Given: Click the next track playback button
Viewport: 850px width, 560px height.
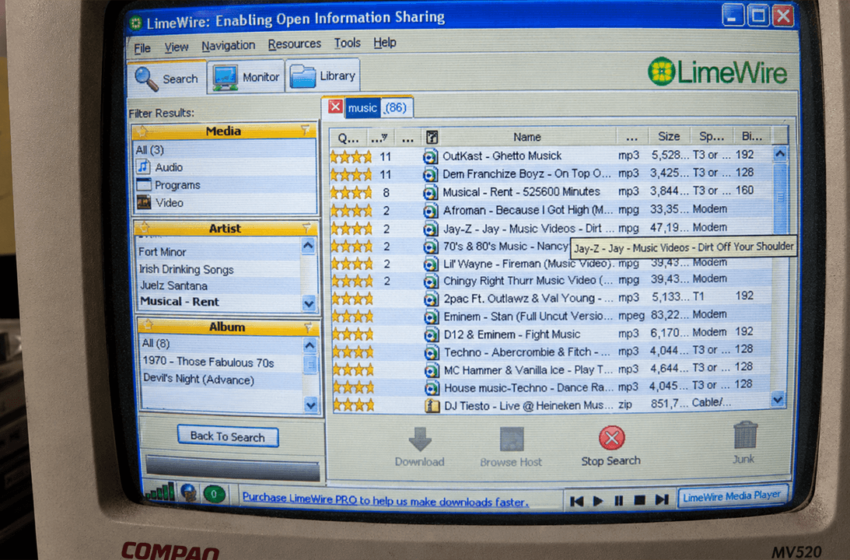Looking at the screenshot, I should (x=661, y=499).
